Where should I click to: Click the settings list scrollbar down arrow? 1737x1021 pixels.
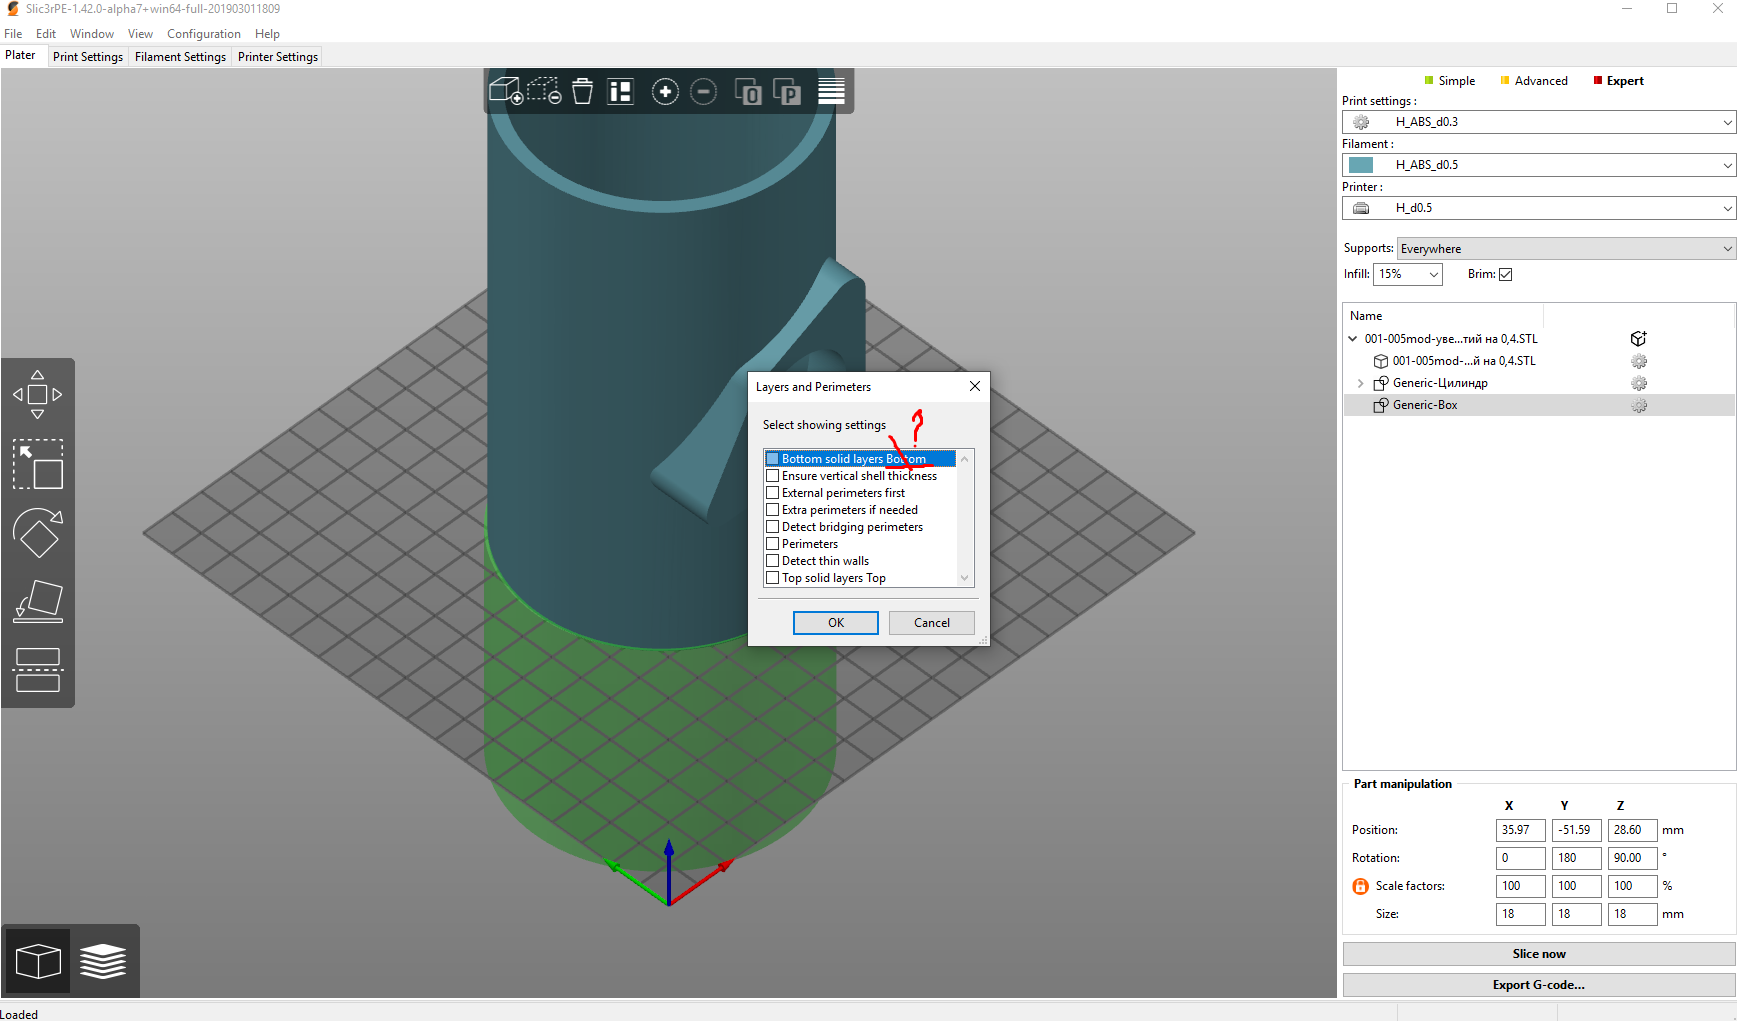964,578
